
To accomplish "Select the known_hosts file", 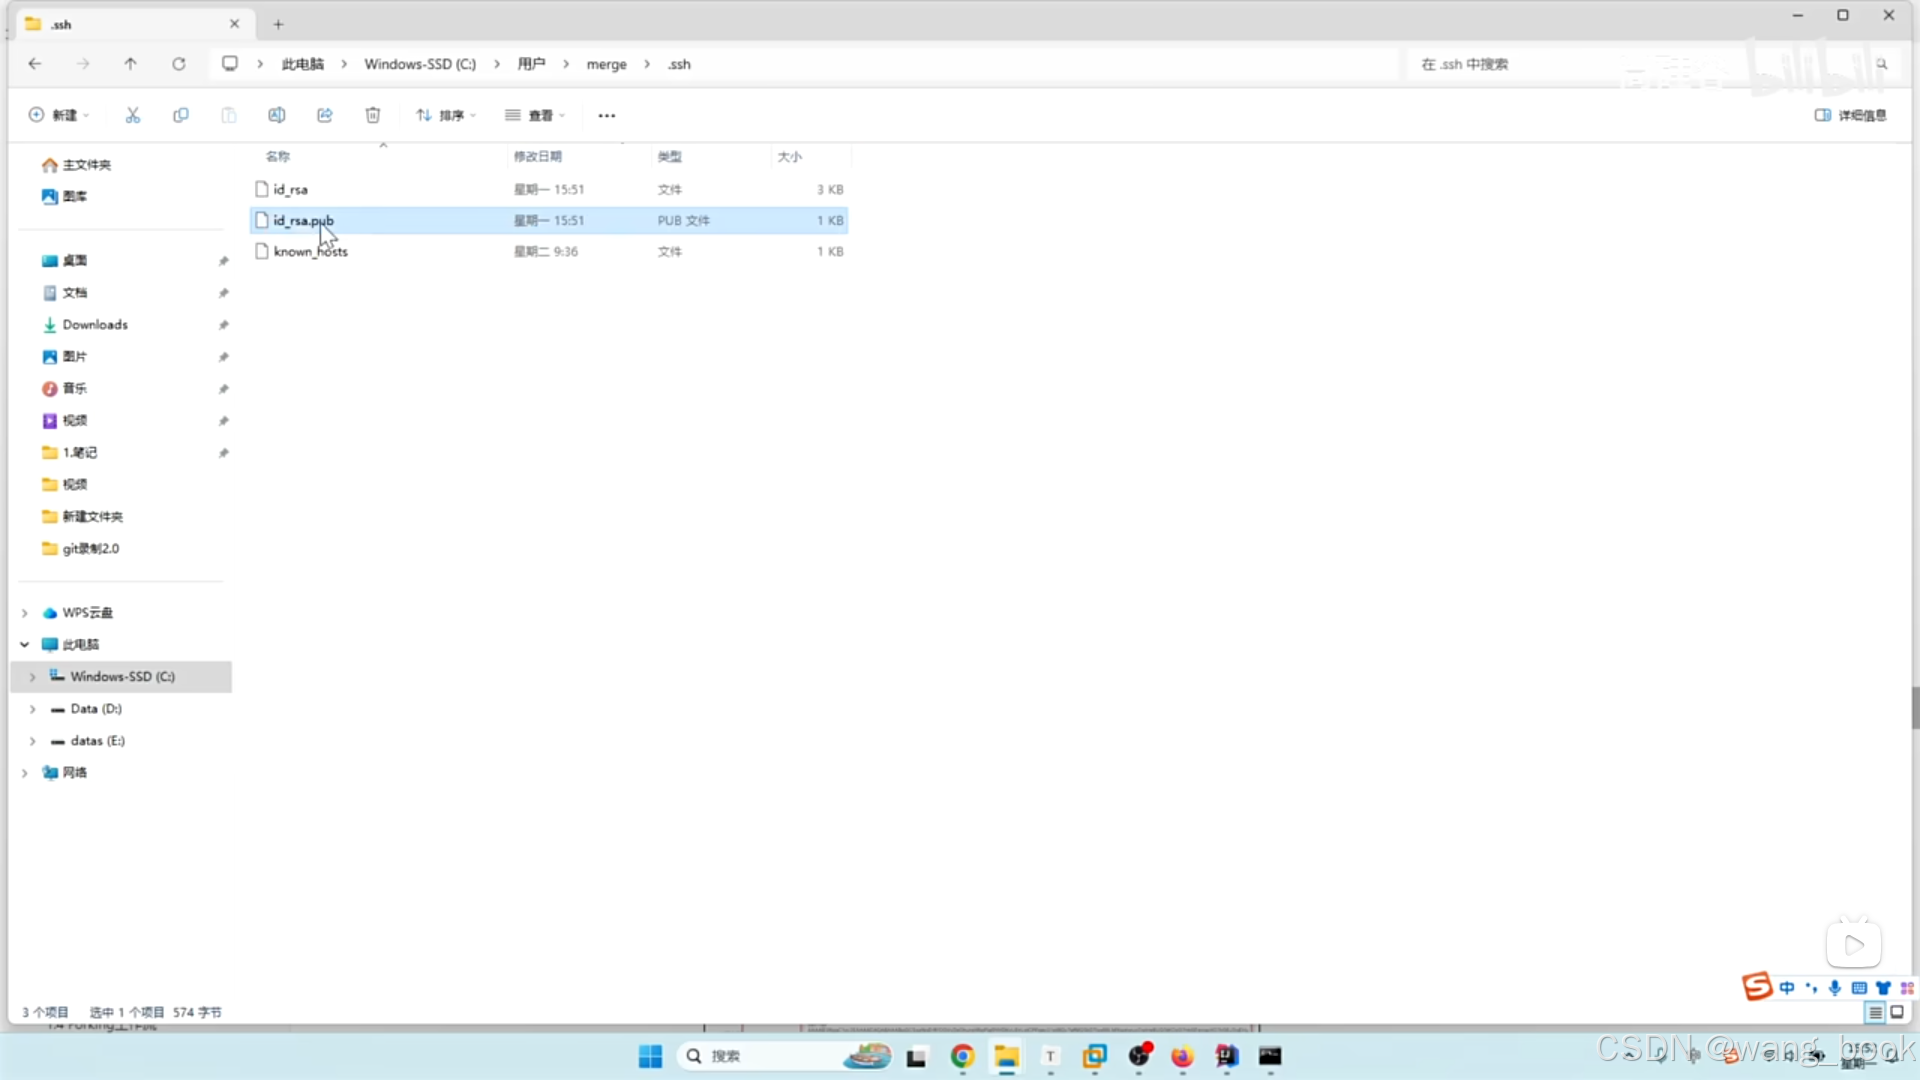I will [x=548, y=251].
